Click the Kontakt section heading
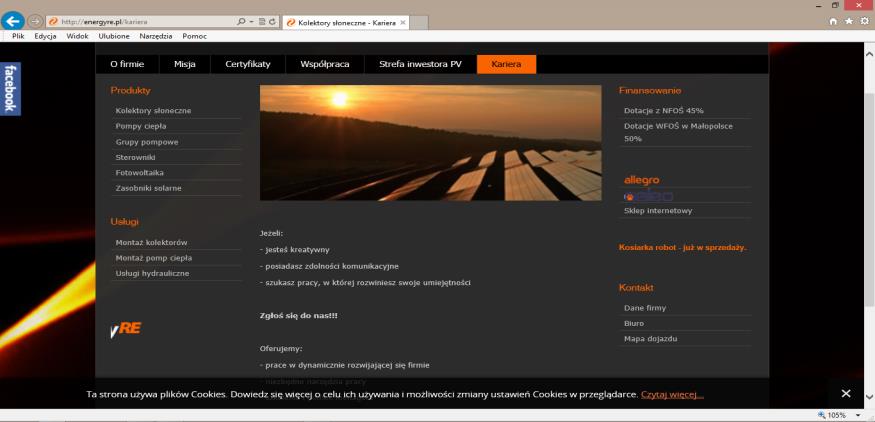The height and width of the screenshot is (422, 875). tap(636, 287)
